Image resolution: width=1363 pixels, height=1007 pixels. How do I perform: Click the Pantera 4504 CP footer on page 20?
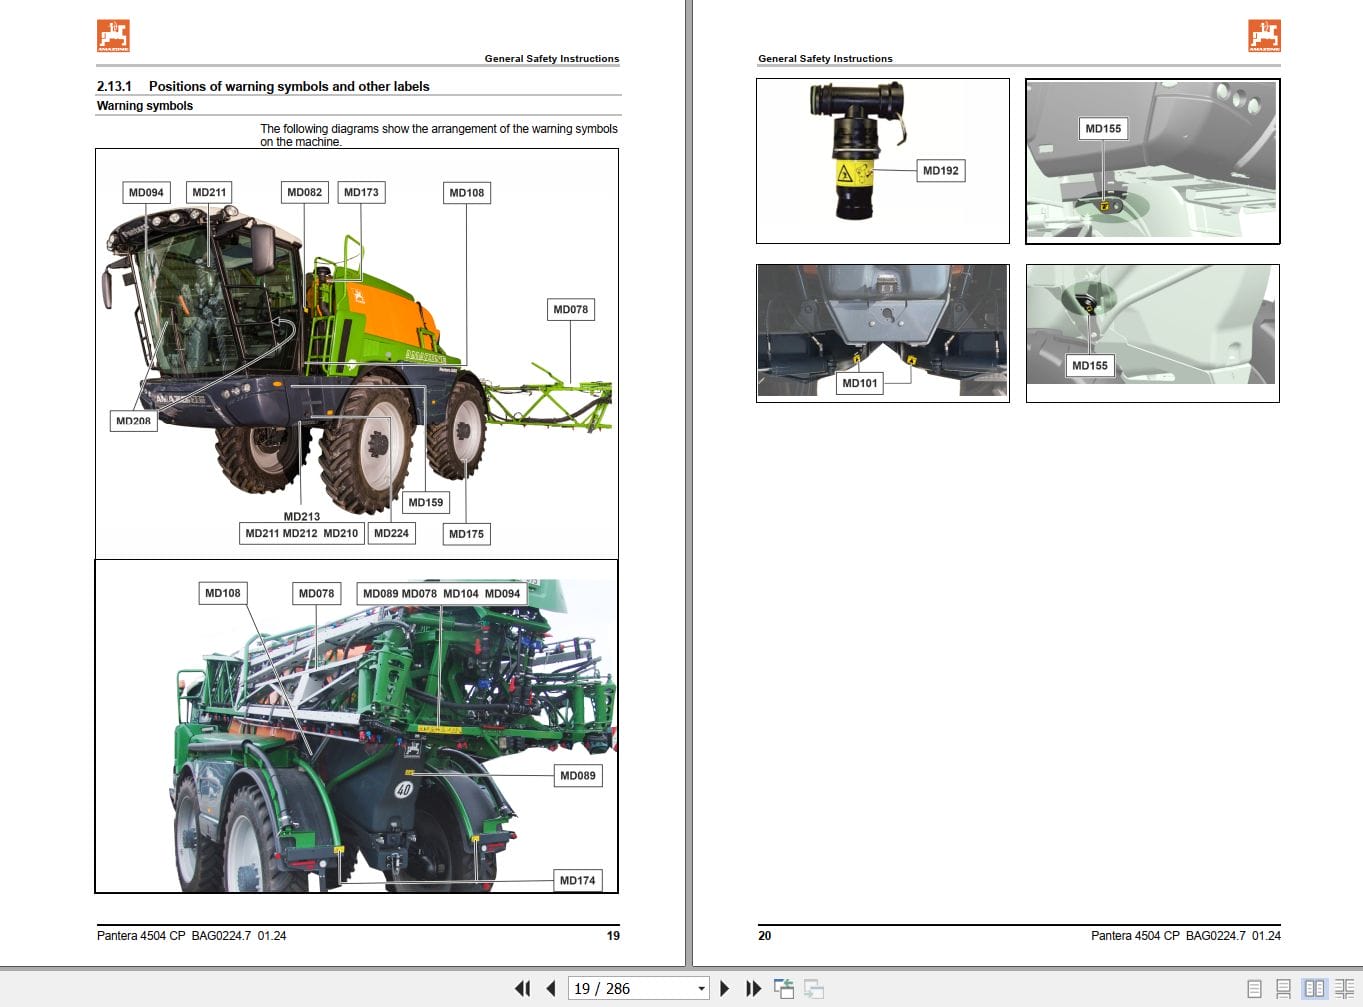[x=1186, y=936]
